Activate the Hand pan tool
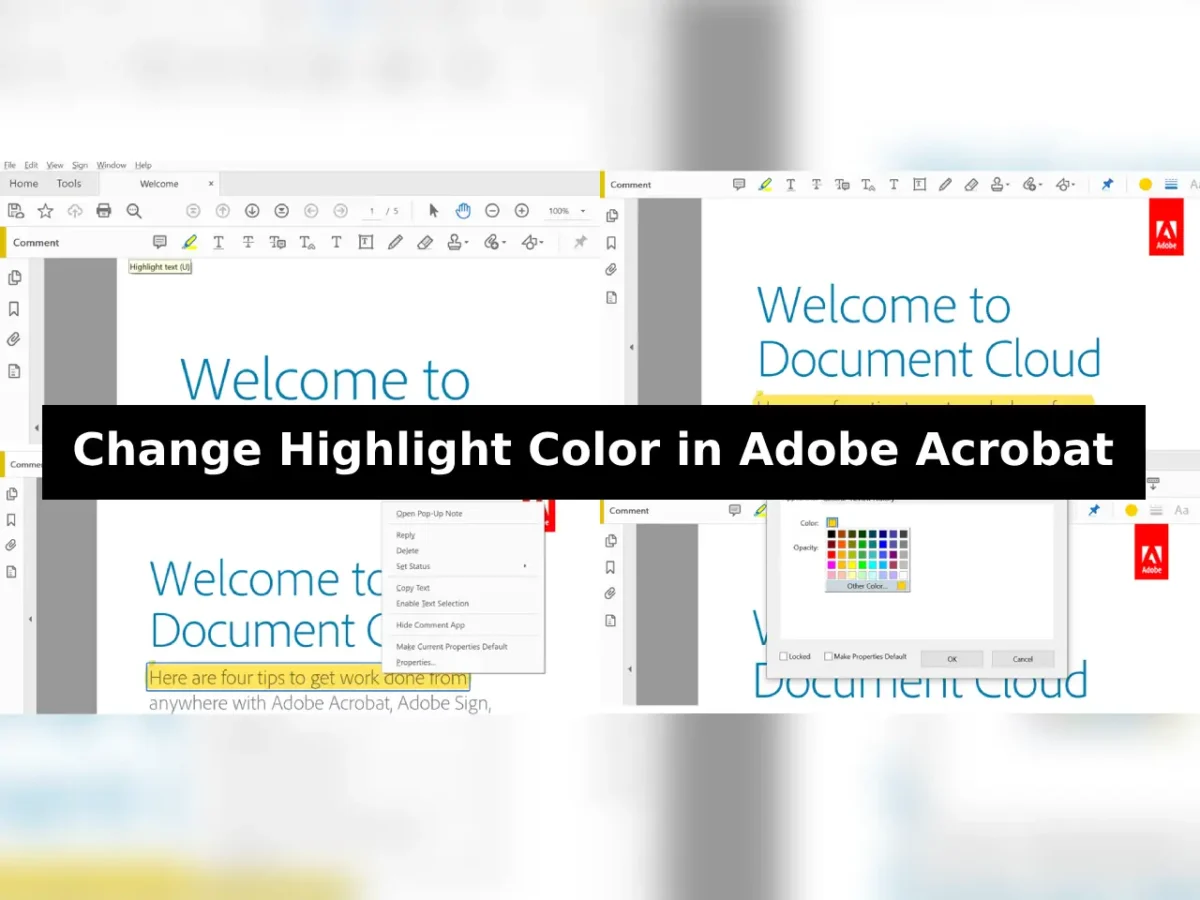The width and height of the screenshot is (1200, 900). (x=463, y=210)
